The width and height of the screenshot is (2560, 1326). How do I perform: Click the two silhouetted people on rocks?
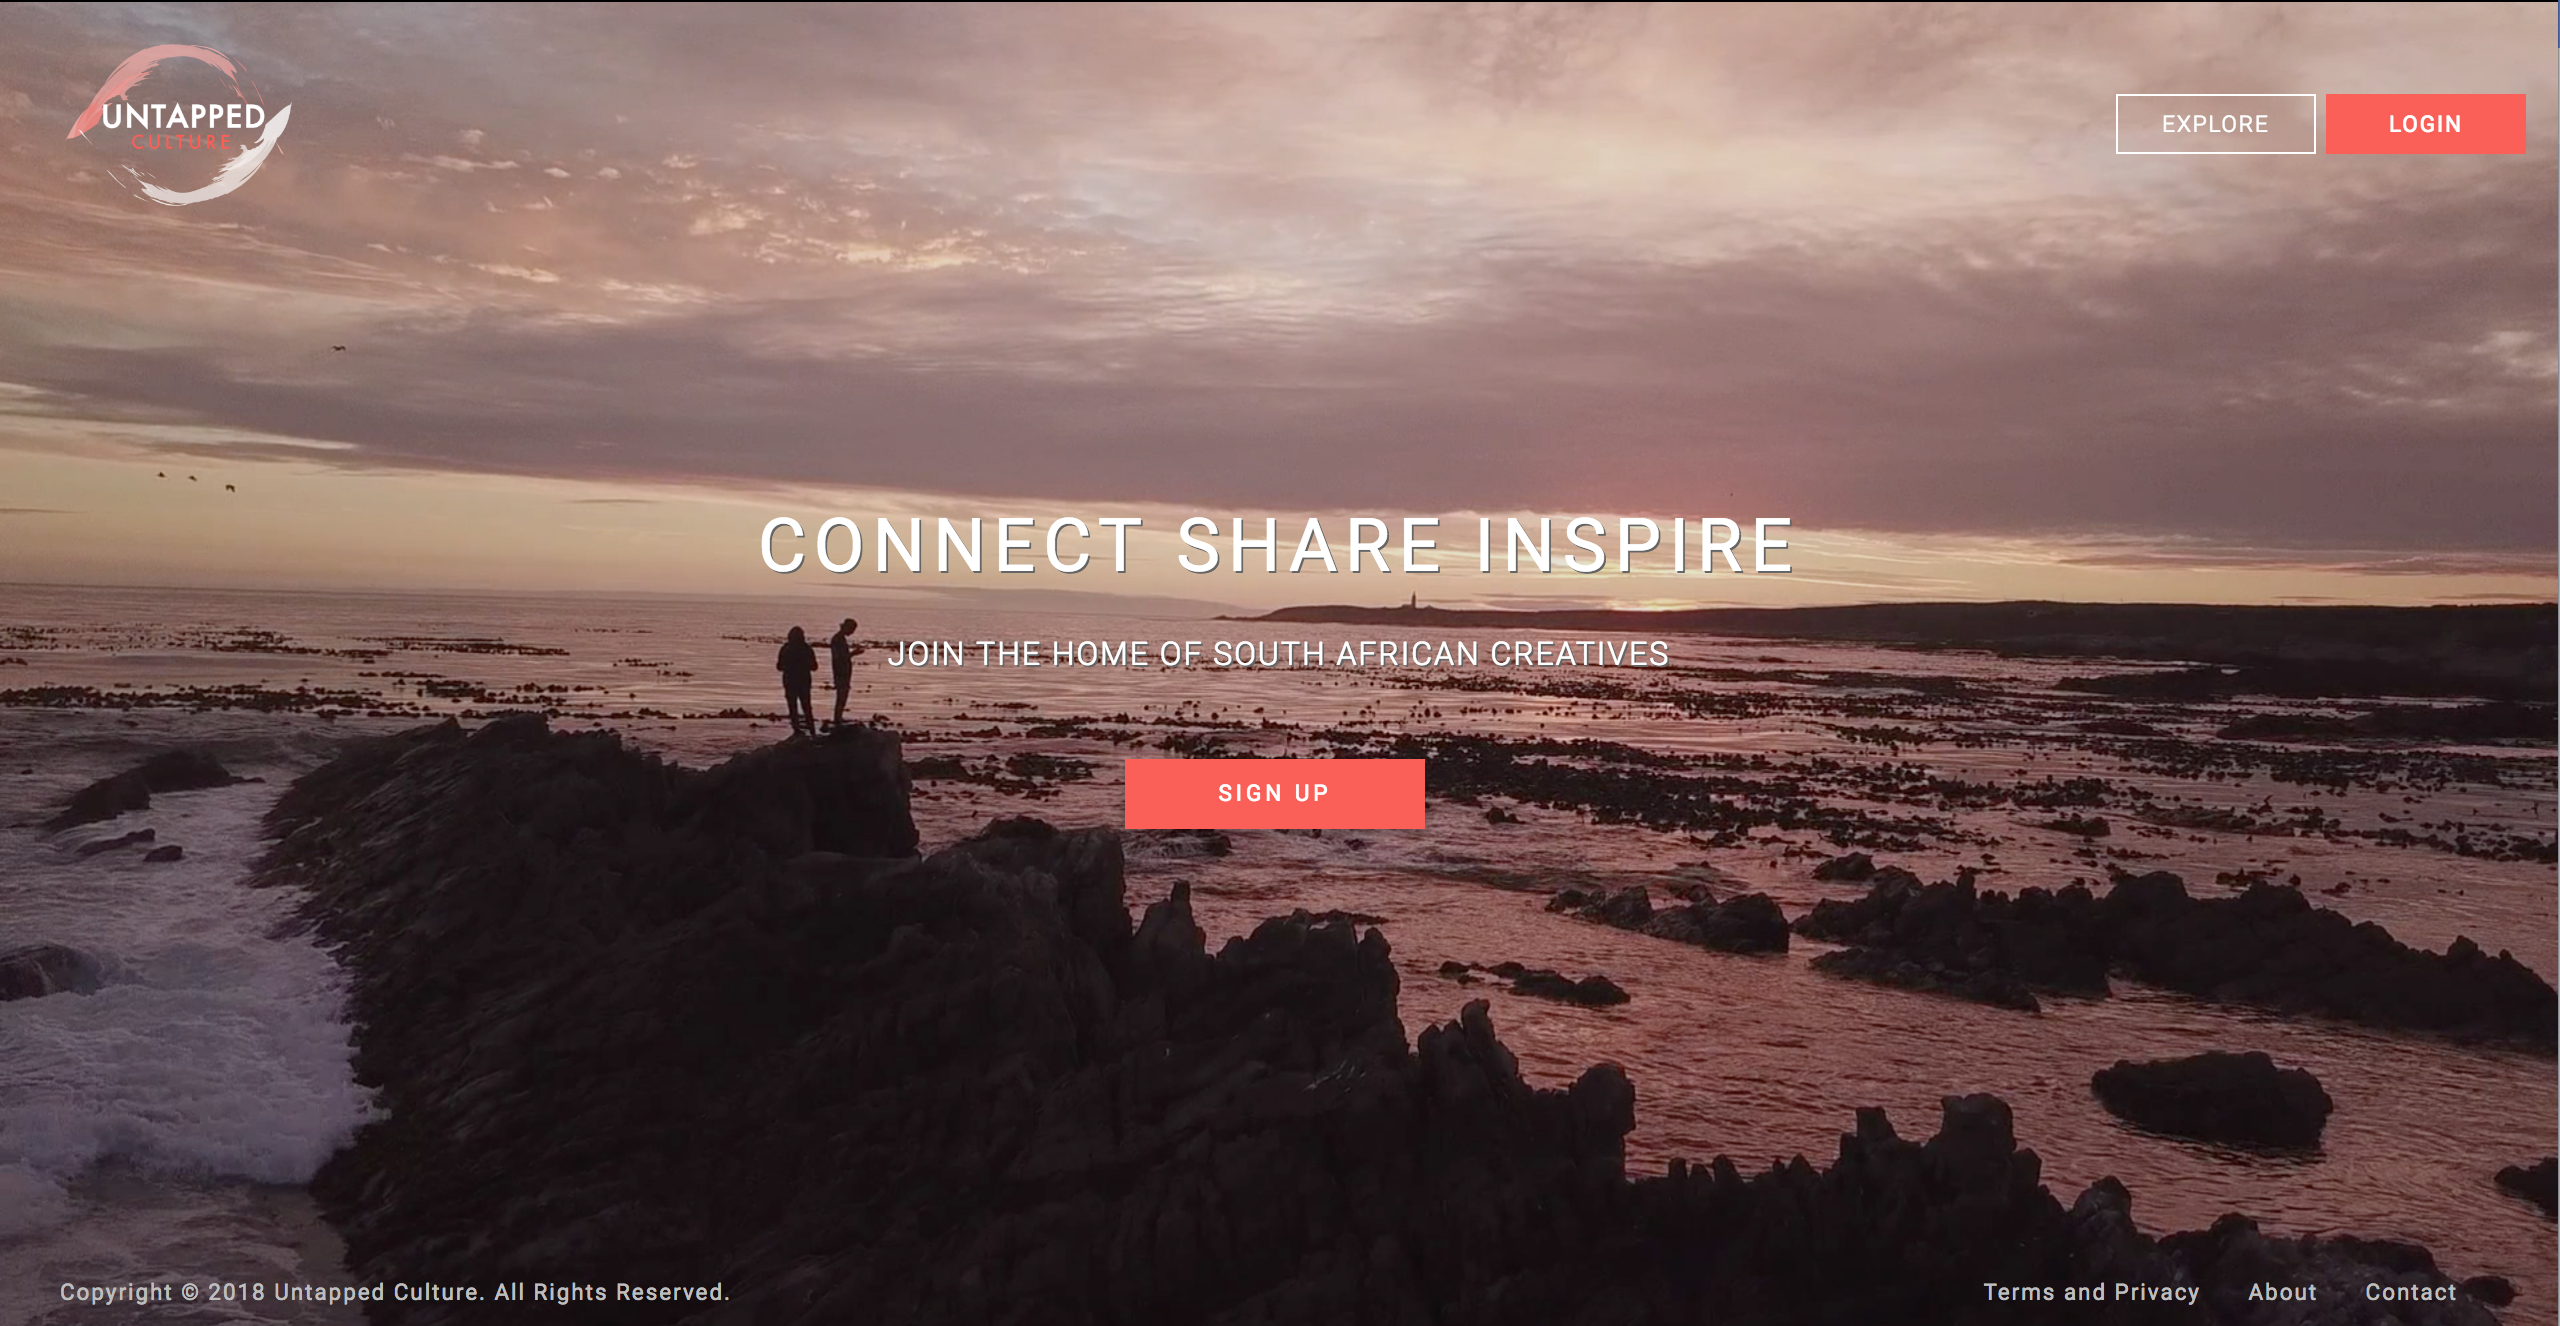click(x=818, y=676)
